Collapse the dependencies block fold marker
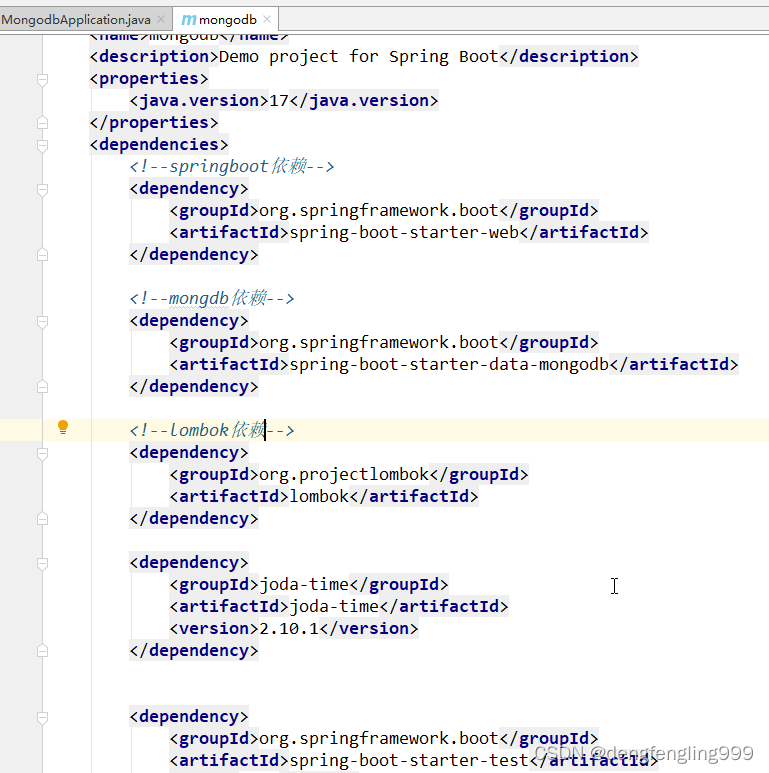 pyautogui.click(x=42, y=145)
